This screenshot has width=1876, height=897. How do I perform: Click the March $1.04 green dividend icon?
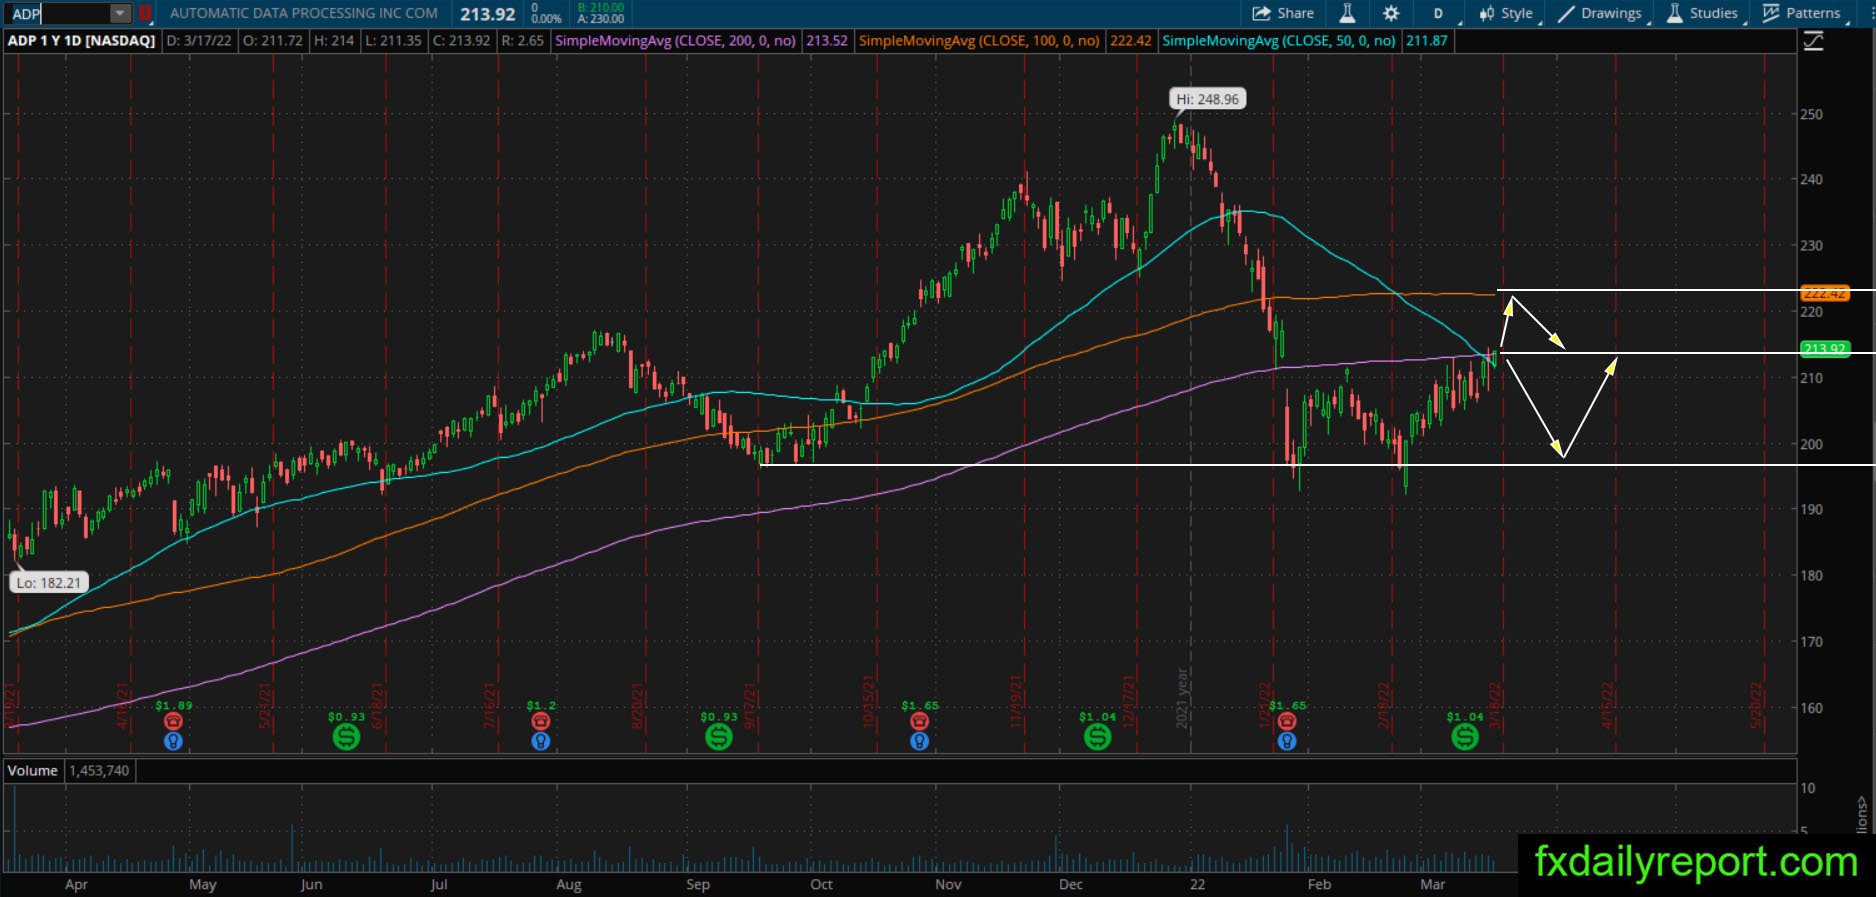coord(1465,737)
